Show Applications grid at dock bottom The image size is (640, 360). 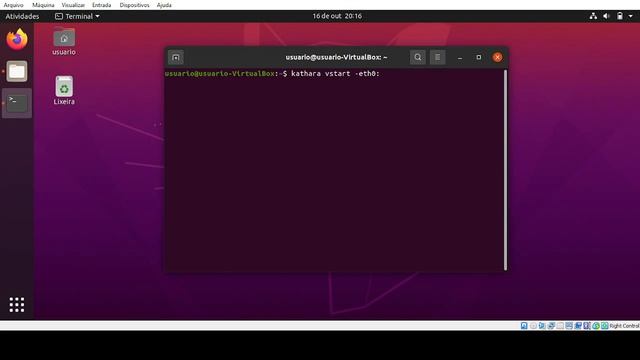17,305
